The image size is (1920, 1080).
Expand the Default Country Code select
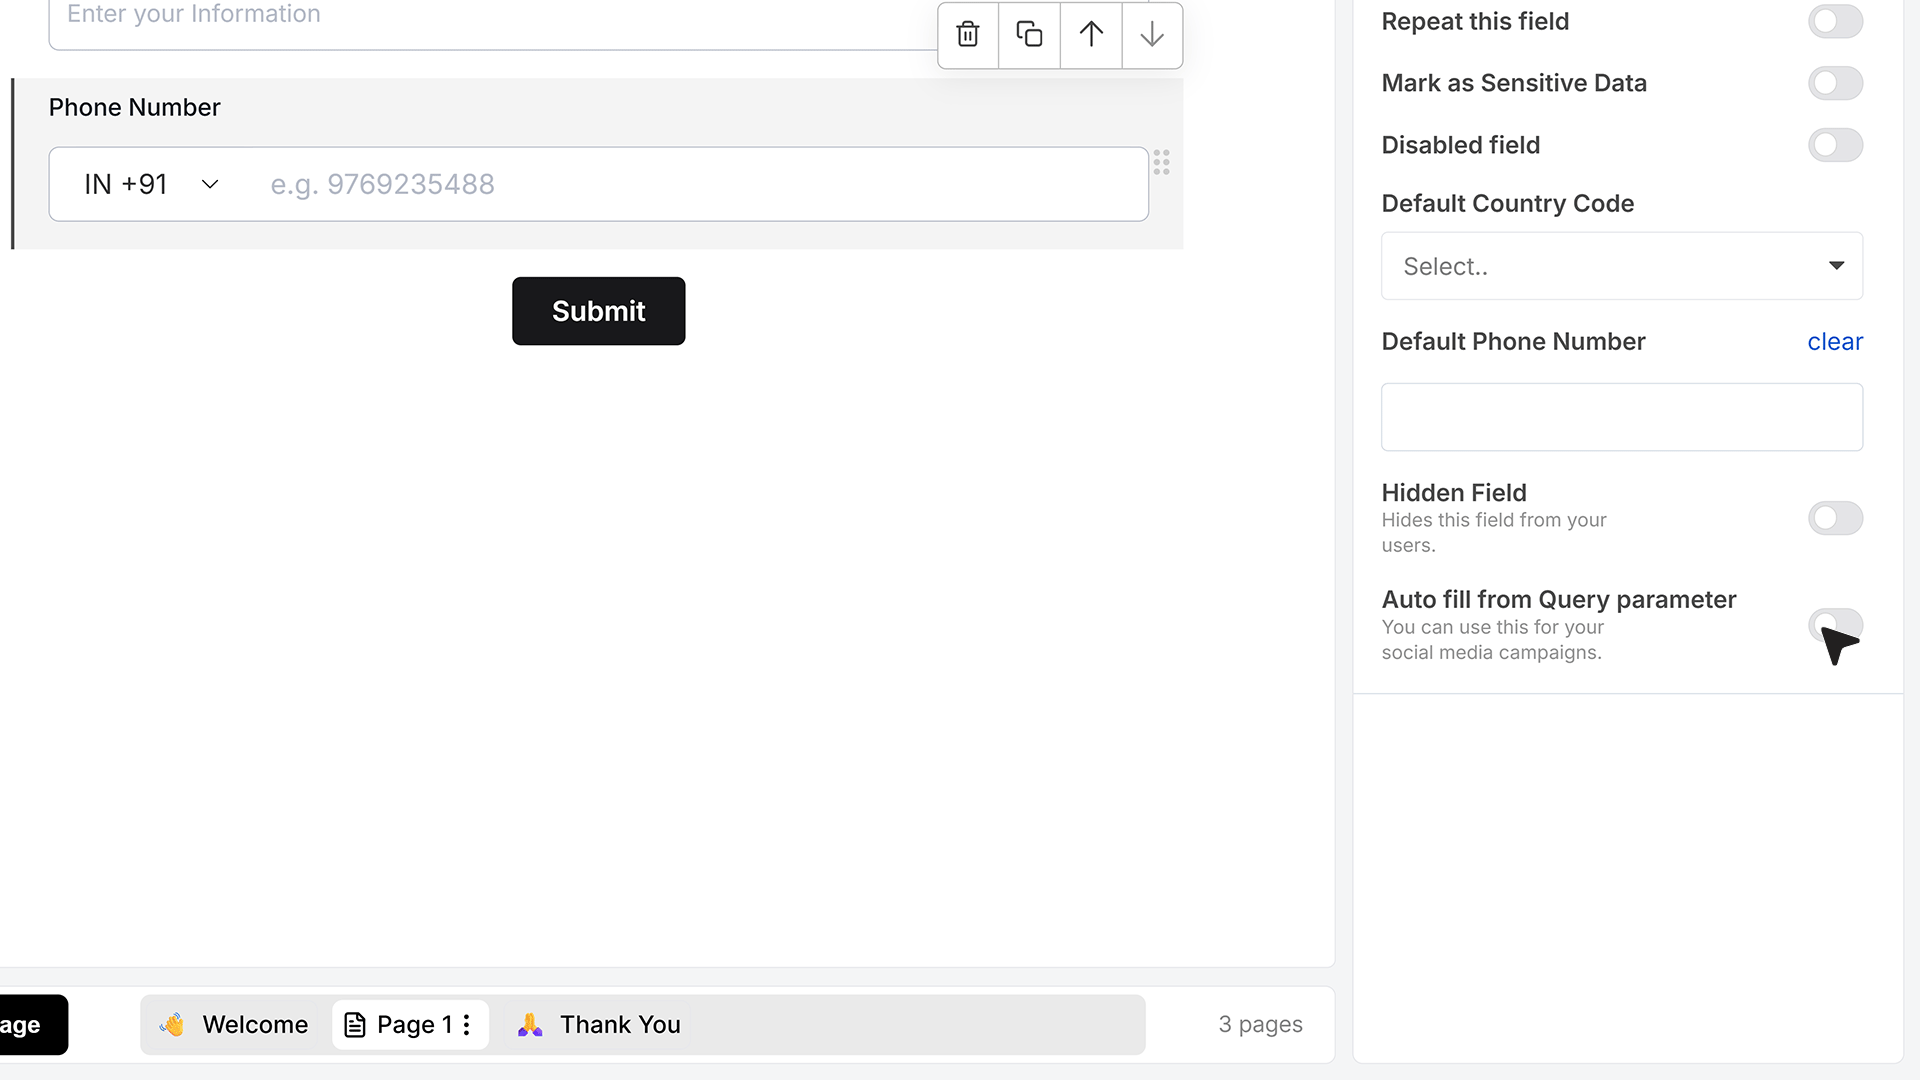(1621, 266)
